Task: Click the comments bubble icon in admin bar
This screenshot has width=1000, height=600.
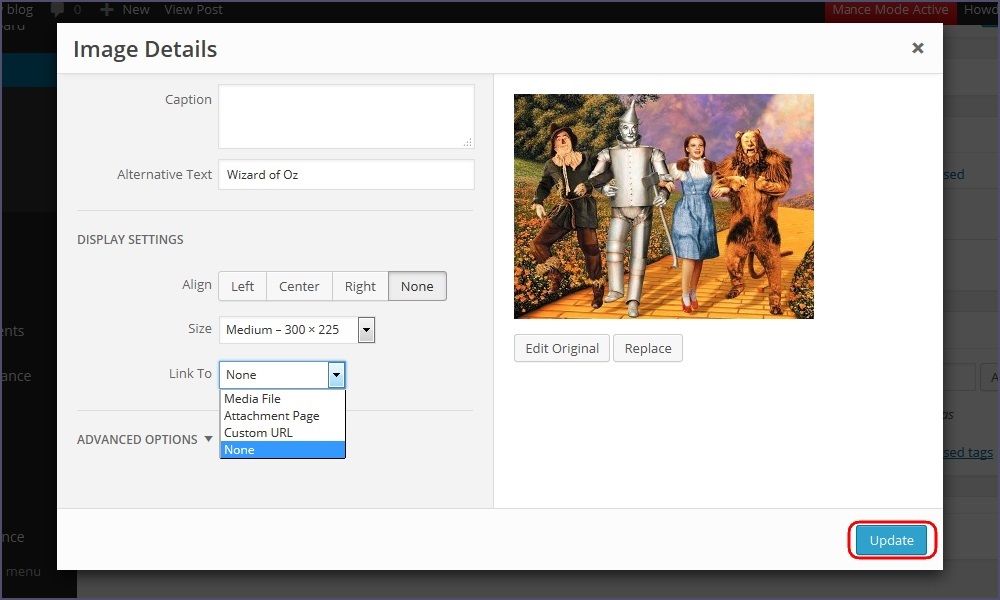Action: [58, 9]
